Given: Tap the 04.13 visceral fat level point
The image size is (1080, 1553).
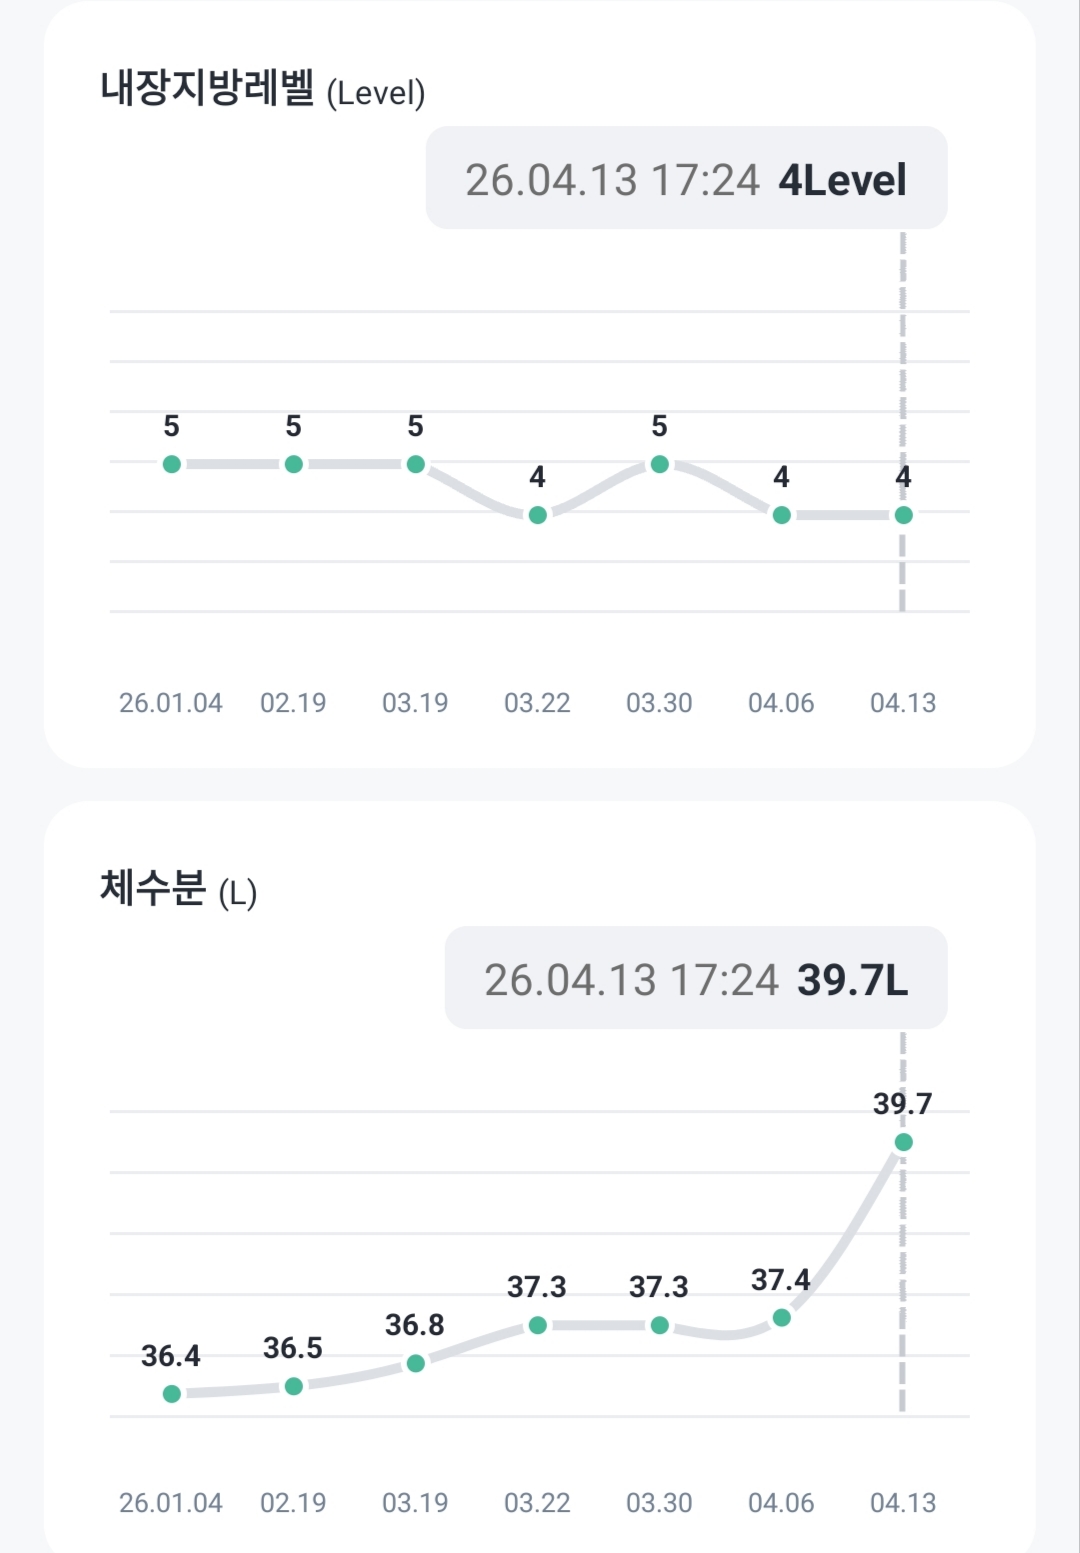Looking at the screenshot, I should (x=904, y=515).
